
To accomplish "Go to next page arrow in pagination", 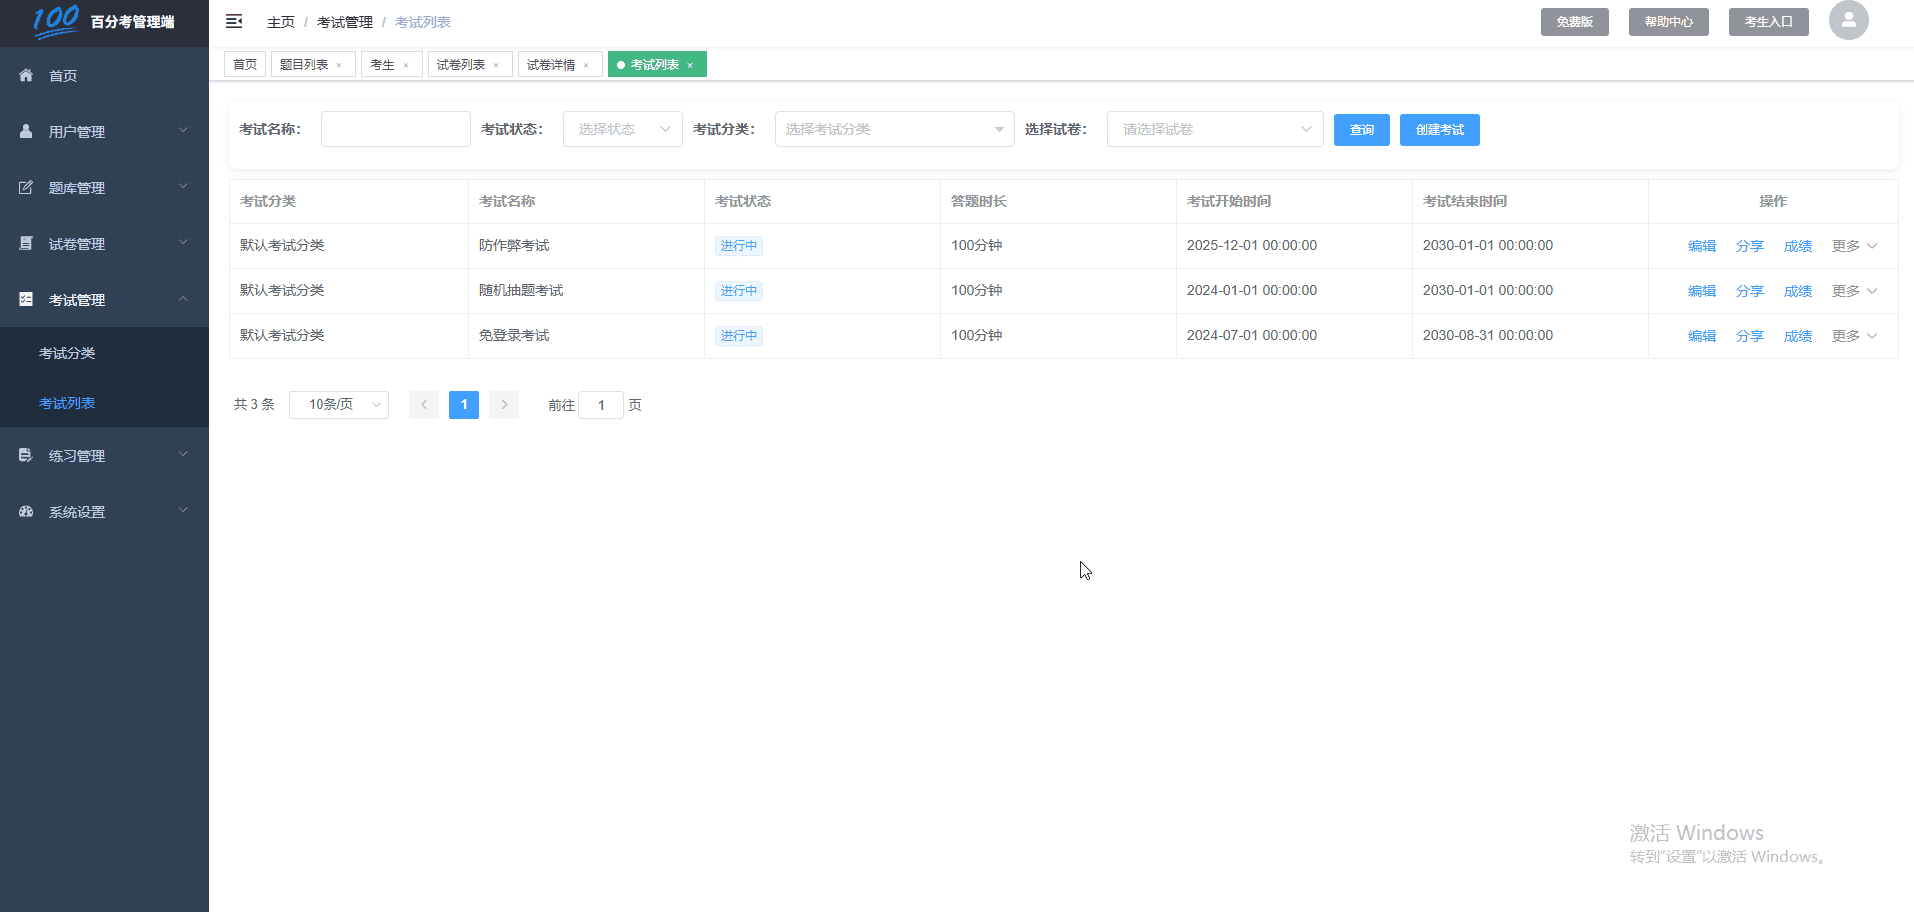I will 504,405.
